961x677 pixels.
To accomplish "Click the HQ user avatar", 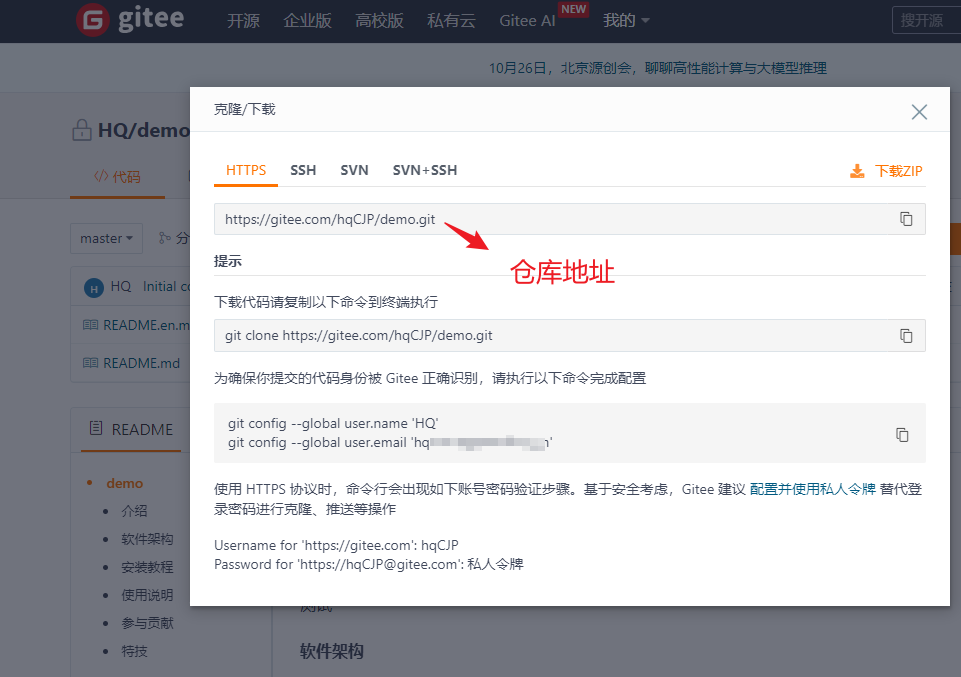I will point(94,287).
